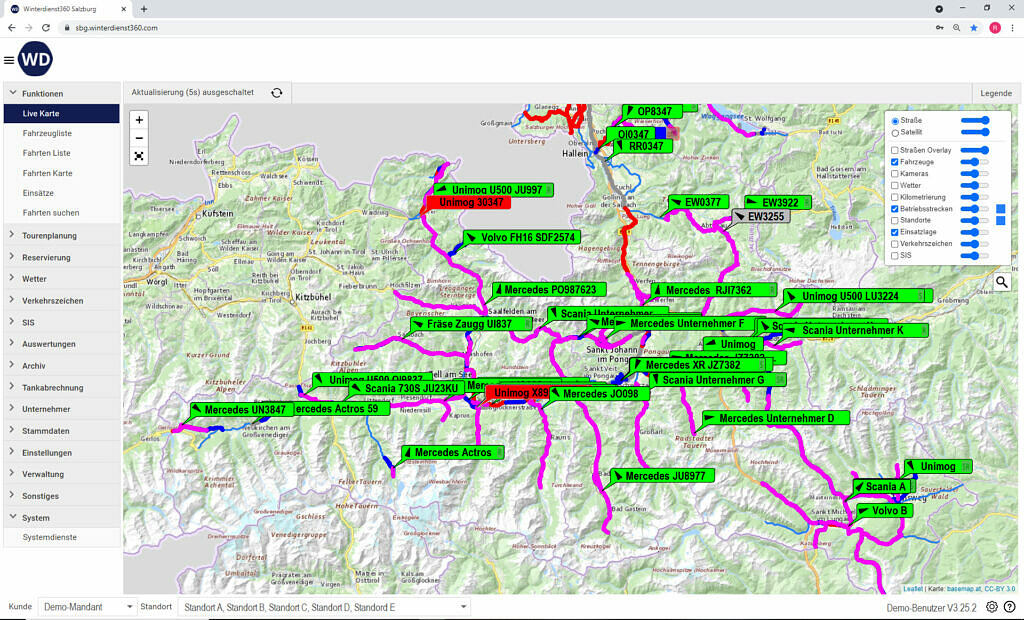
Task: Zoom in on the map
Action: pos(139,120)
